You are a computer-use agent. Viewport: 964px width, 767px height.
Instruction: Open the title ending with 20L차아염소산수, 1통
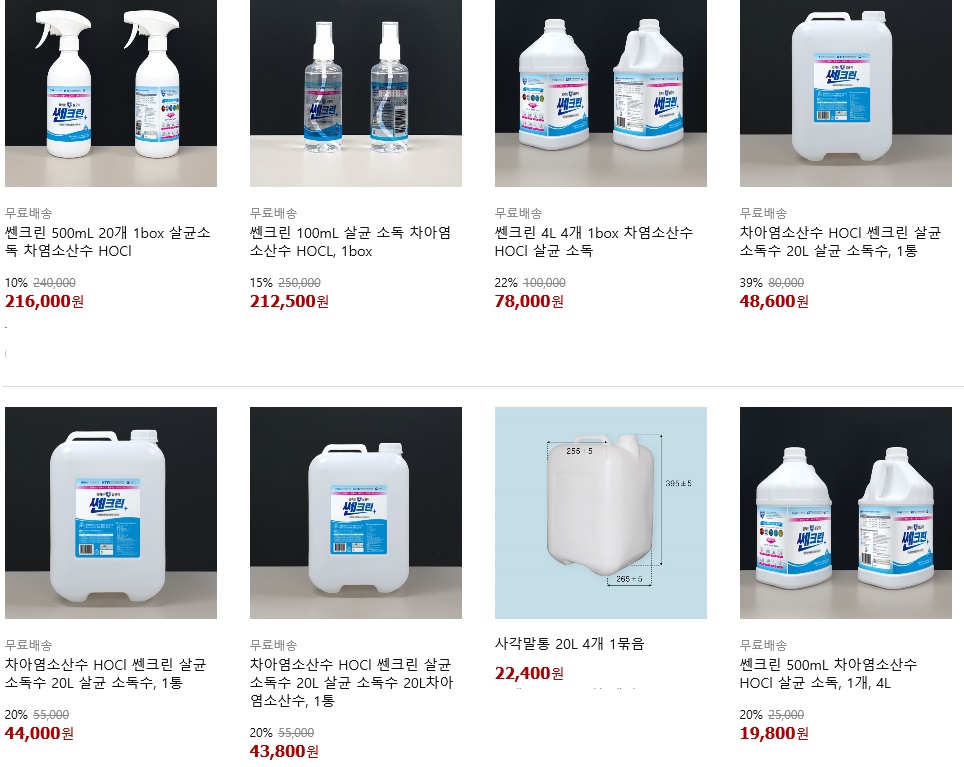click(352, 682)
